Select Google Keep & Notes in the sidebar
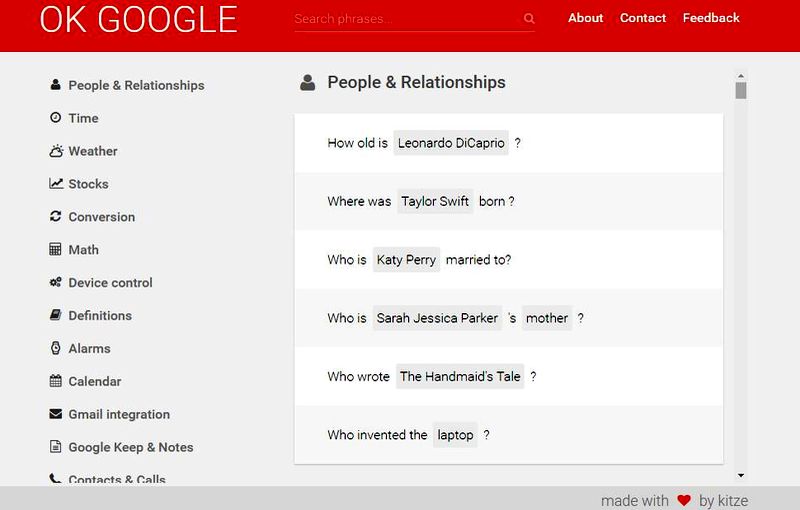The height and width of the screenshot is (510, 800). click(131, 447)
